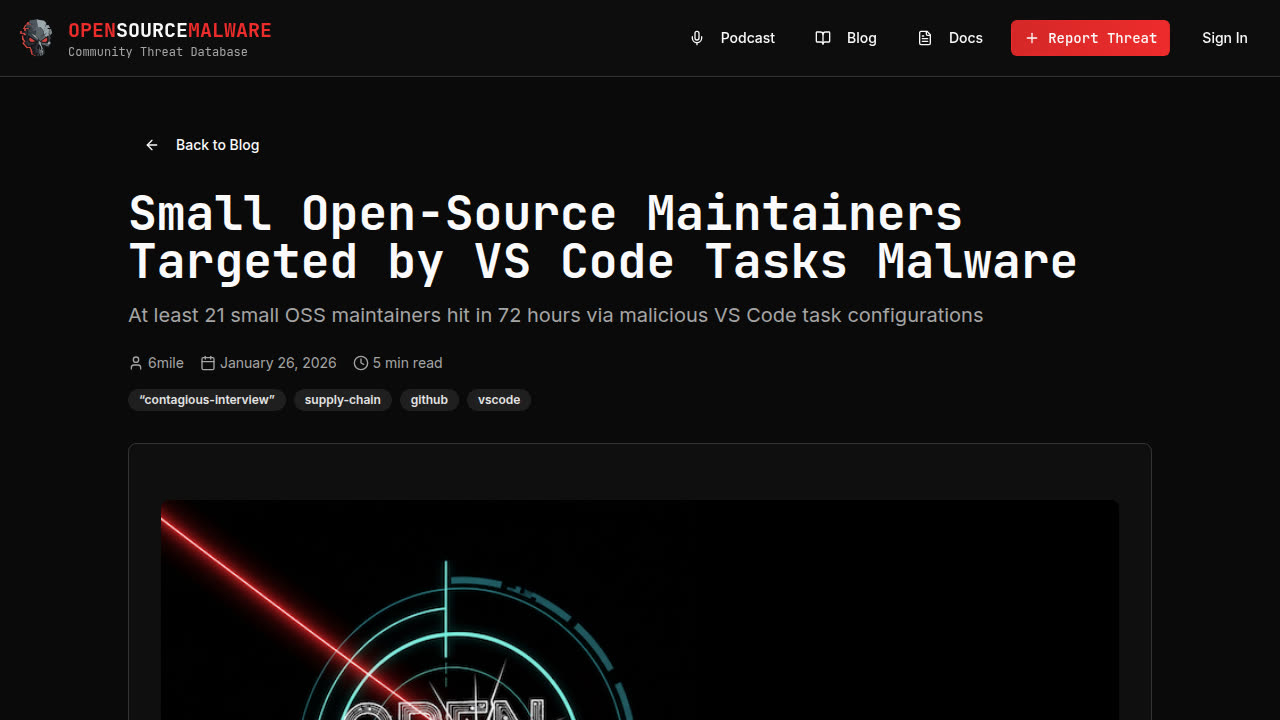The height and width of the screenshot is (720, 1280).
Task: Click the Podcast microphone icon
Action: click(697, 38)
